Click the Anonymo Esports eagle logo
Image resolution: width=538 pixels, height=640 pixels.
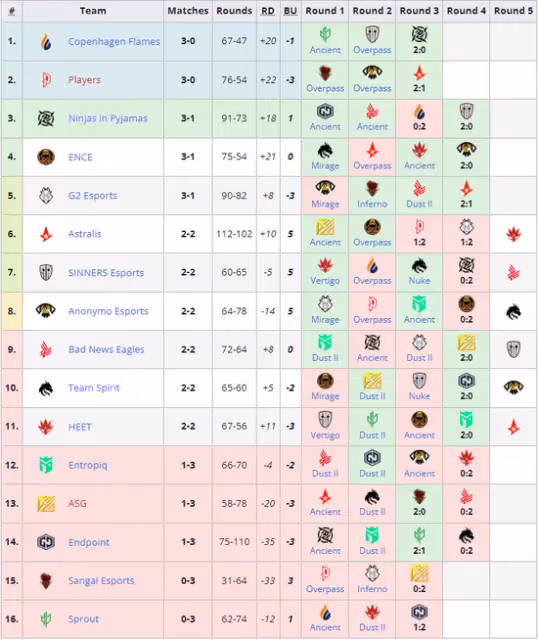[x=46, y=311]
